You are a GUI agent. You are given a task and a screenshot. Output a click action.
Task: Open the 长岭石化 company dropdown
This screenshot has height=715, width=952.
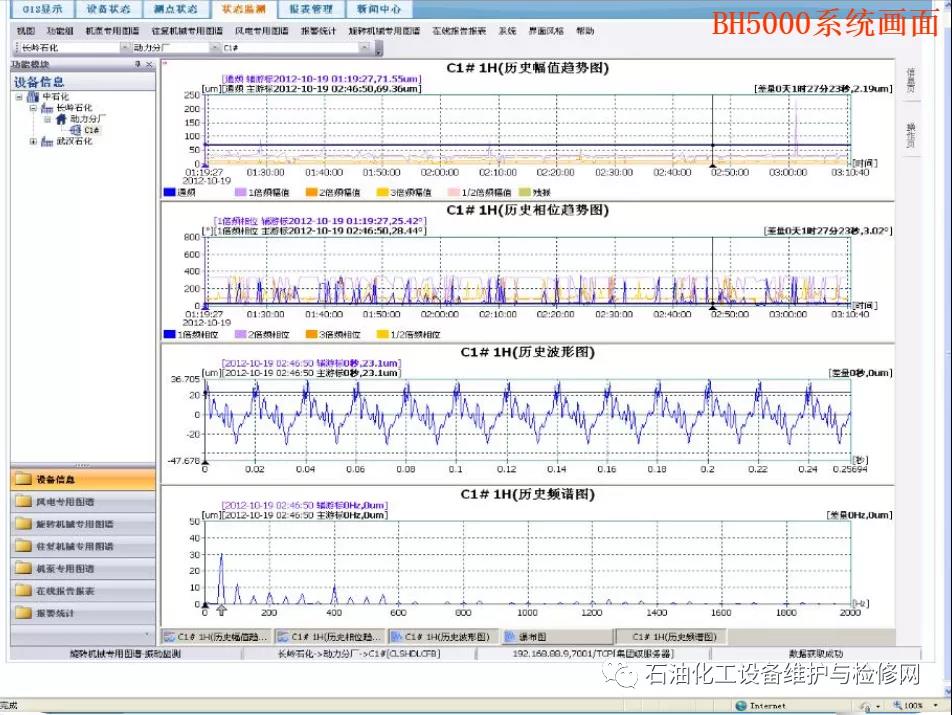(x=124, y=47)
